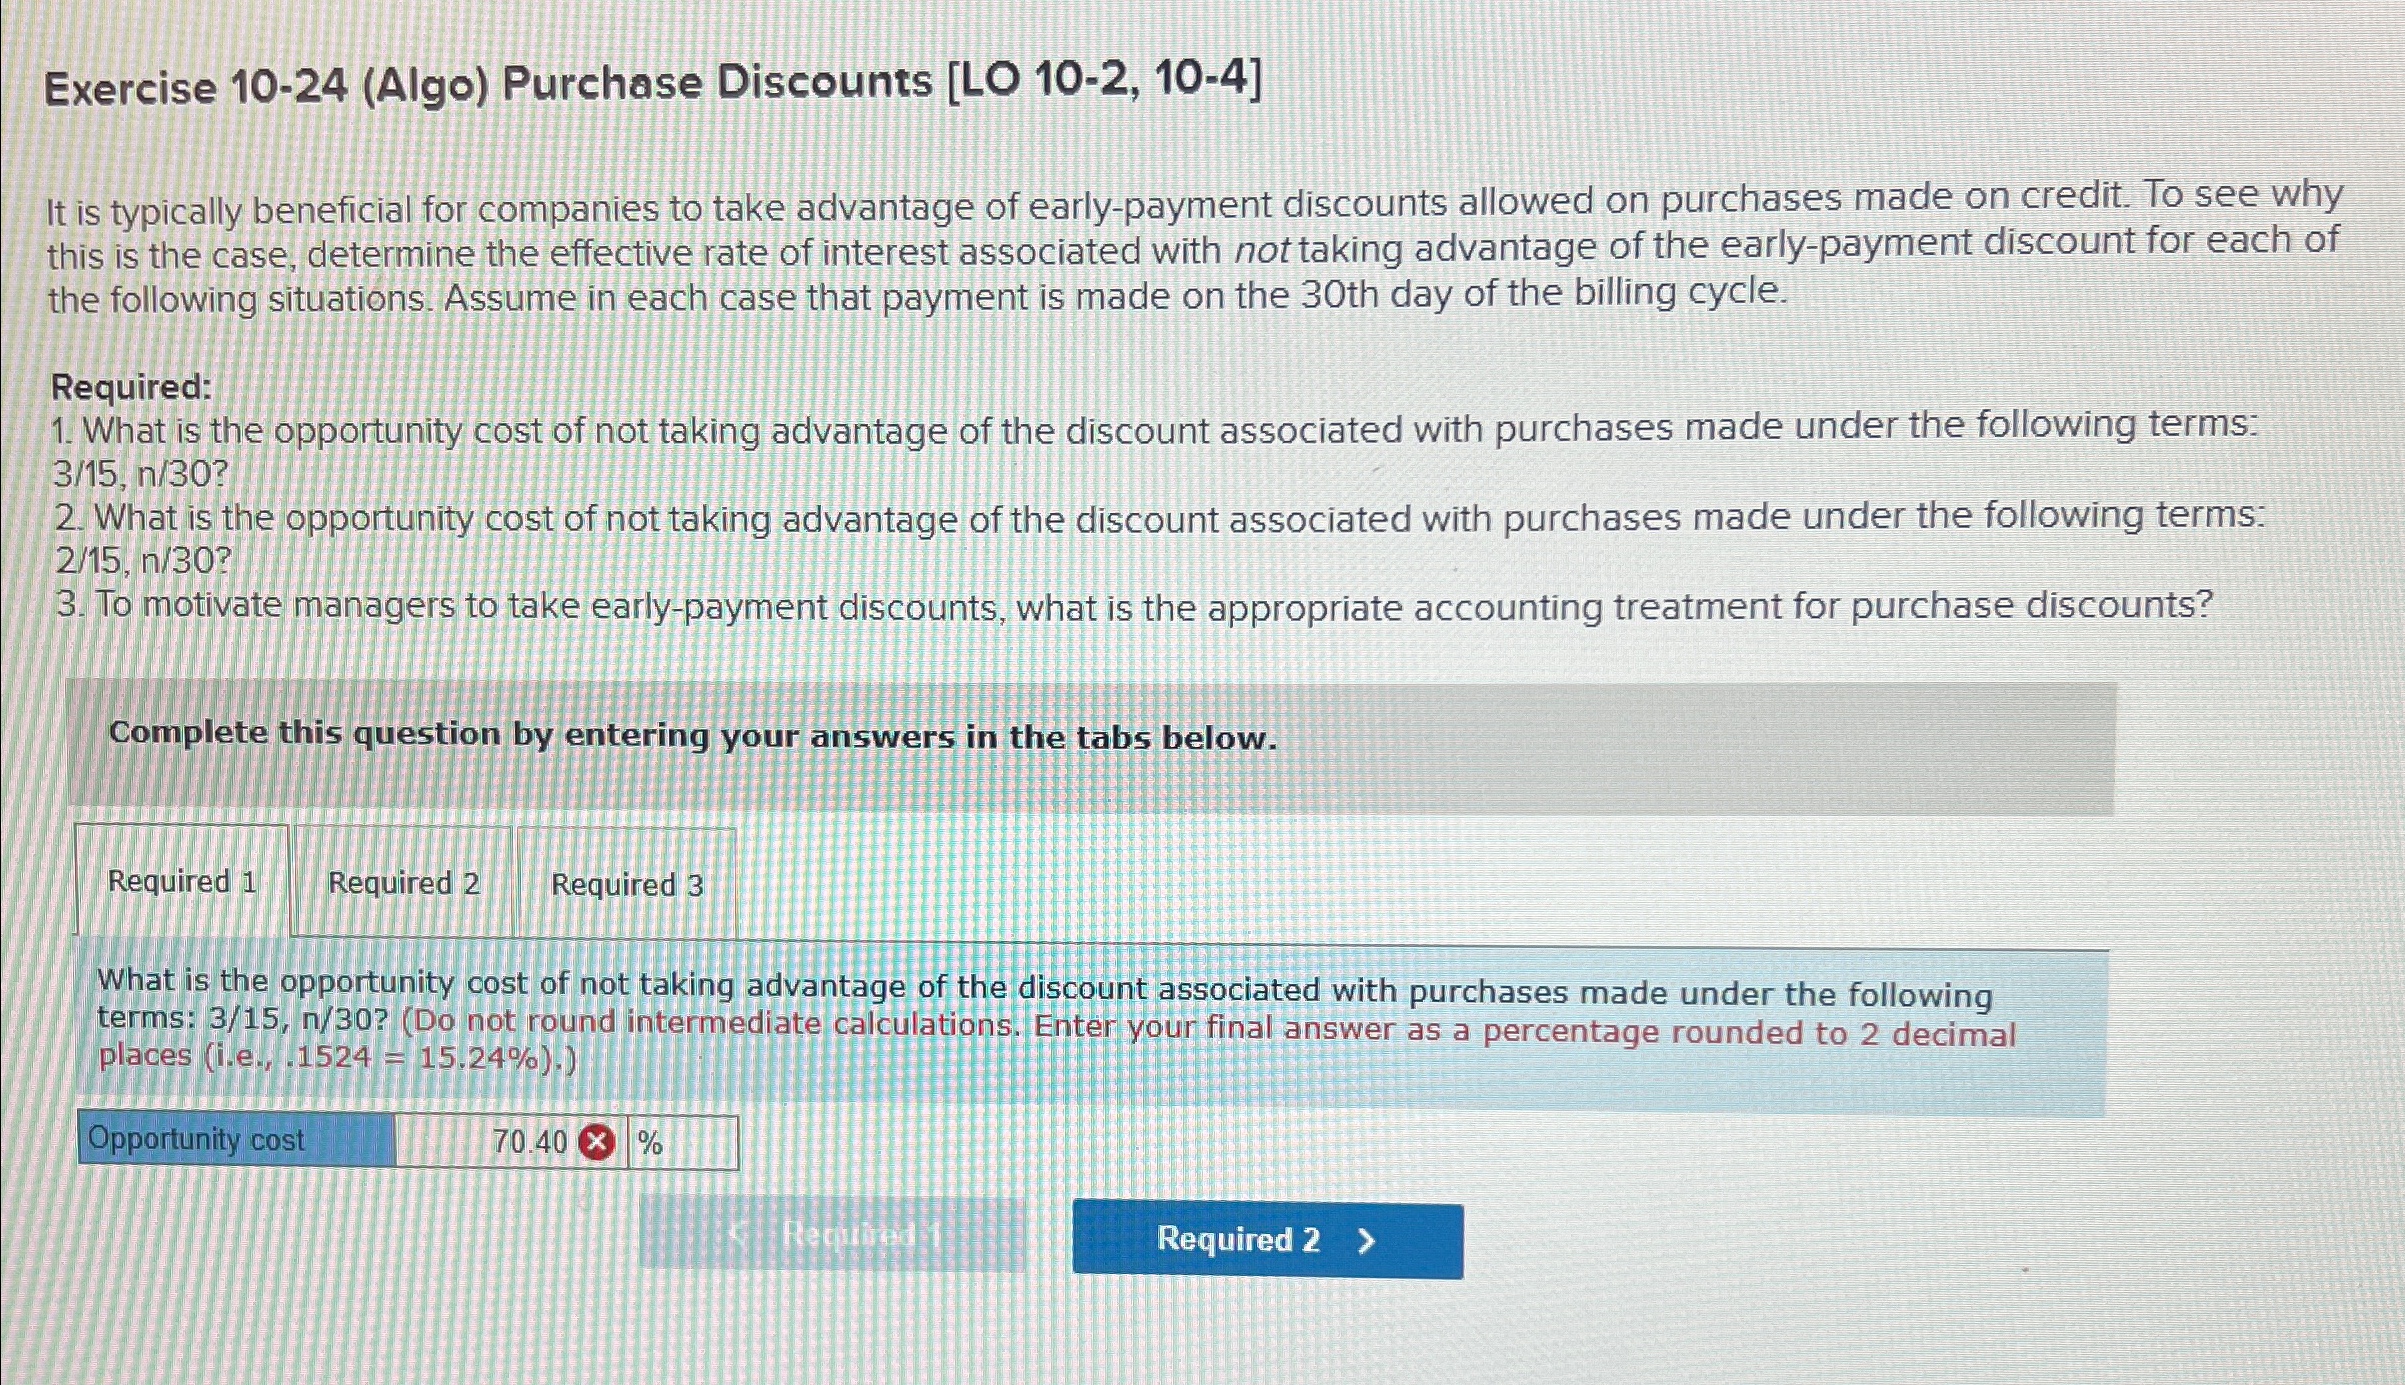Viewport: 2405px width, 1385px height.
Task: Click the back arrow on disabled Required 1 button
Action: click(x=740, y=1239)
